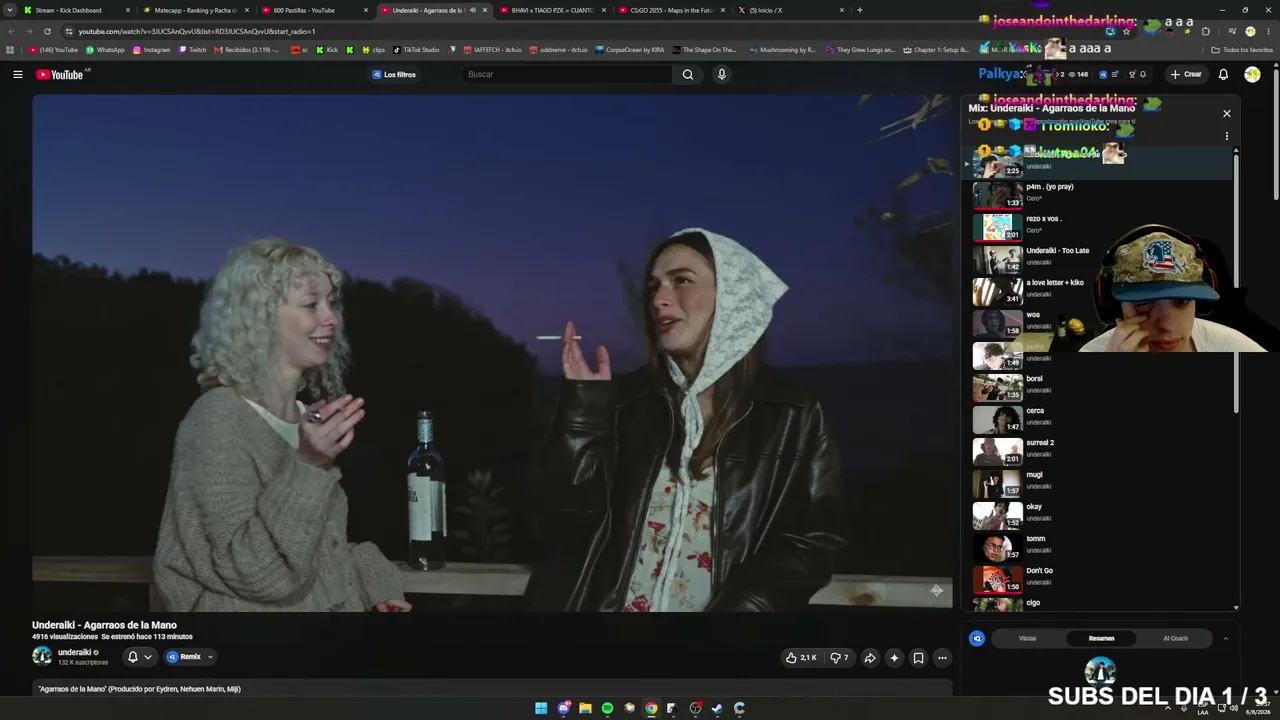Screen dimensions: 1280x720
Task: Like the video with thumbs up
Action: pos(801,658)
